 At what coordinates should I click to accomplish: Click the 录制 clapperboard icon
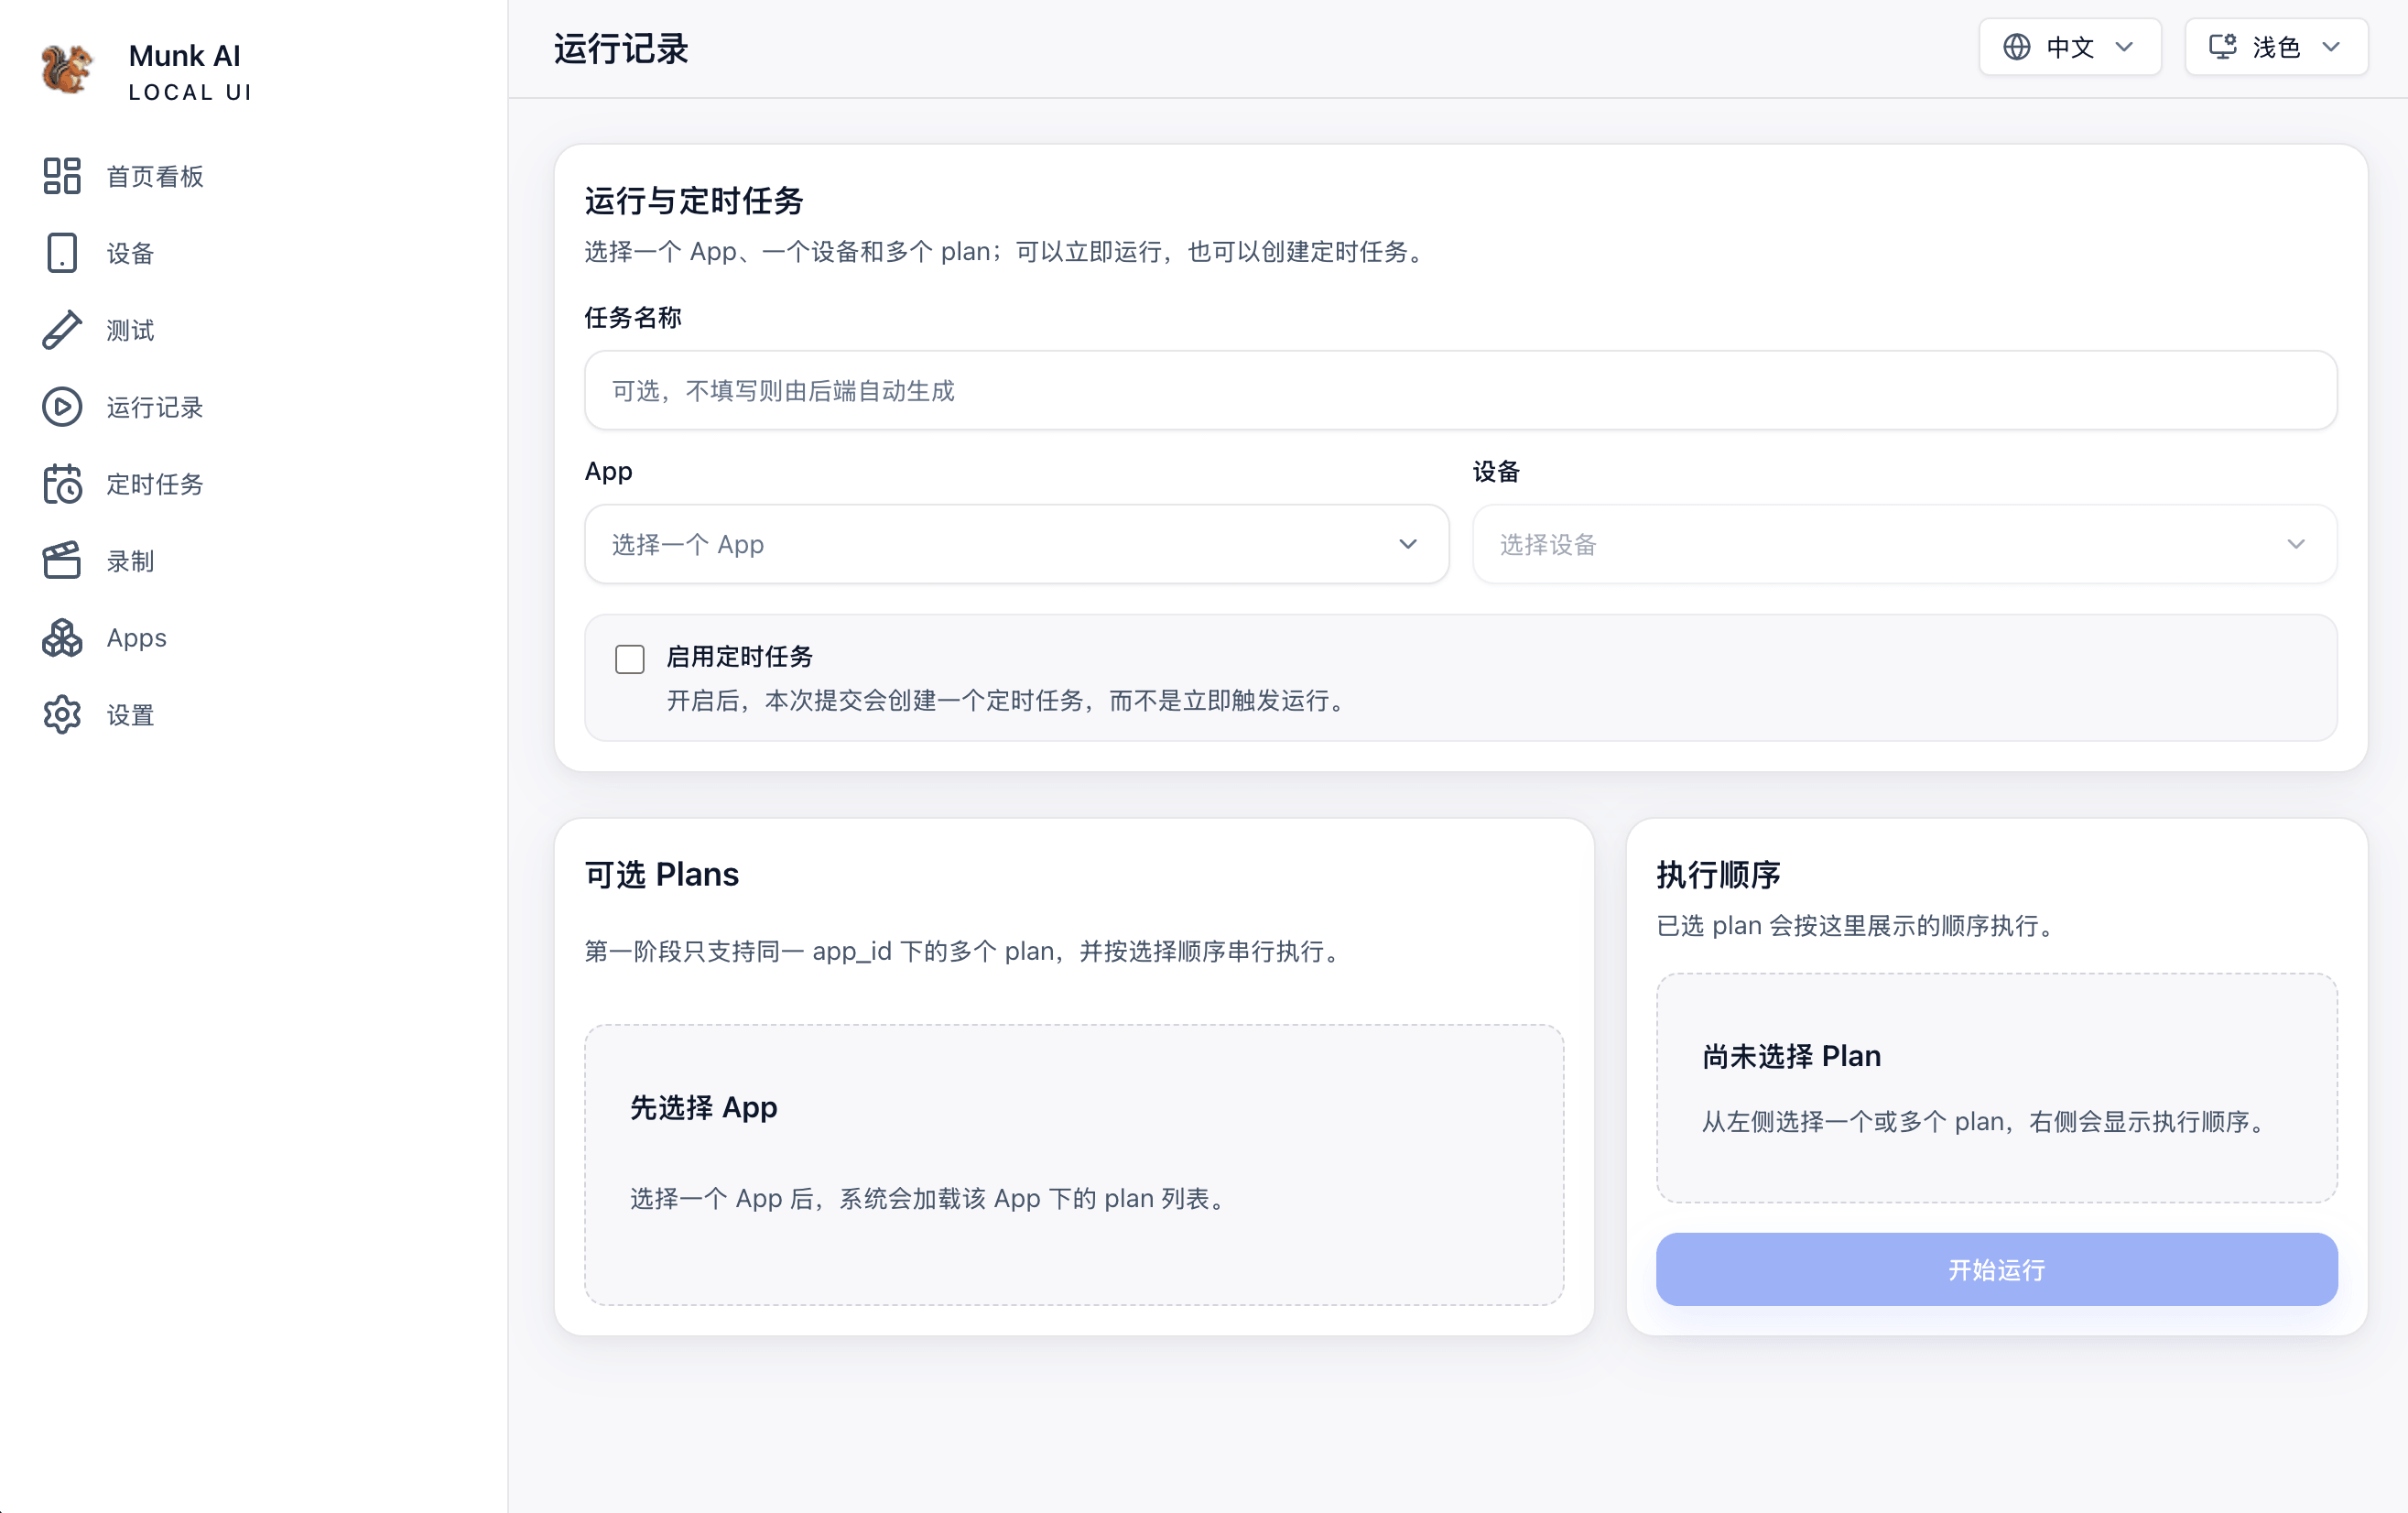click(62, 561)
